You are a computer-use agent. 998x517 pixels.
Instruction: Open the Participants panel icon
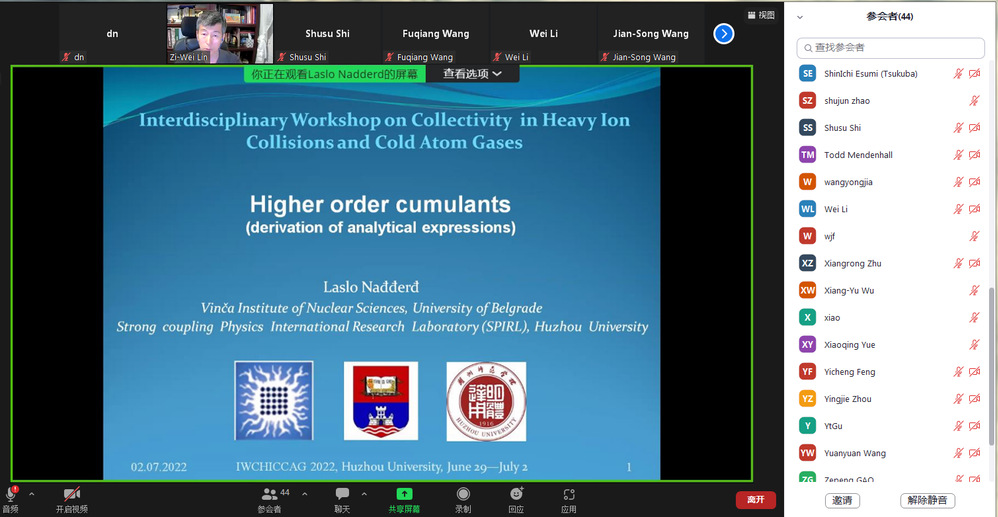(x=270, y=494)
